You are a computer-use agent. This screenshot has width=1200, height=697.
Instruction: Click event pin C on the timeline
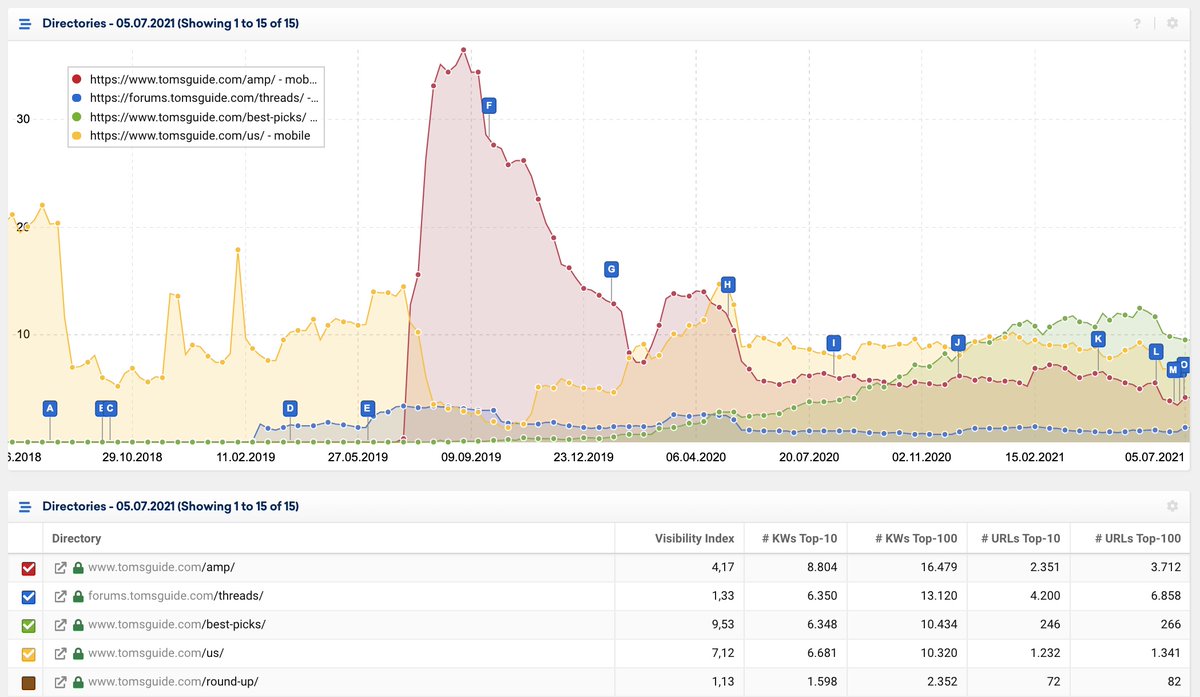(111, 408)
